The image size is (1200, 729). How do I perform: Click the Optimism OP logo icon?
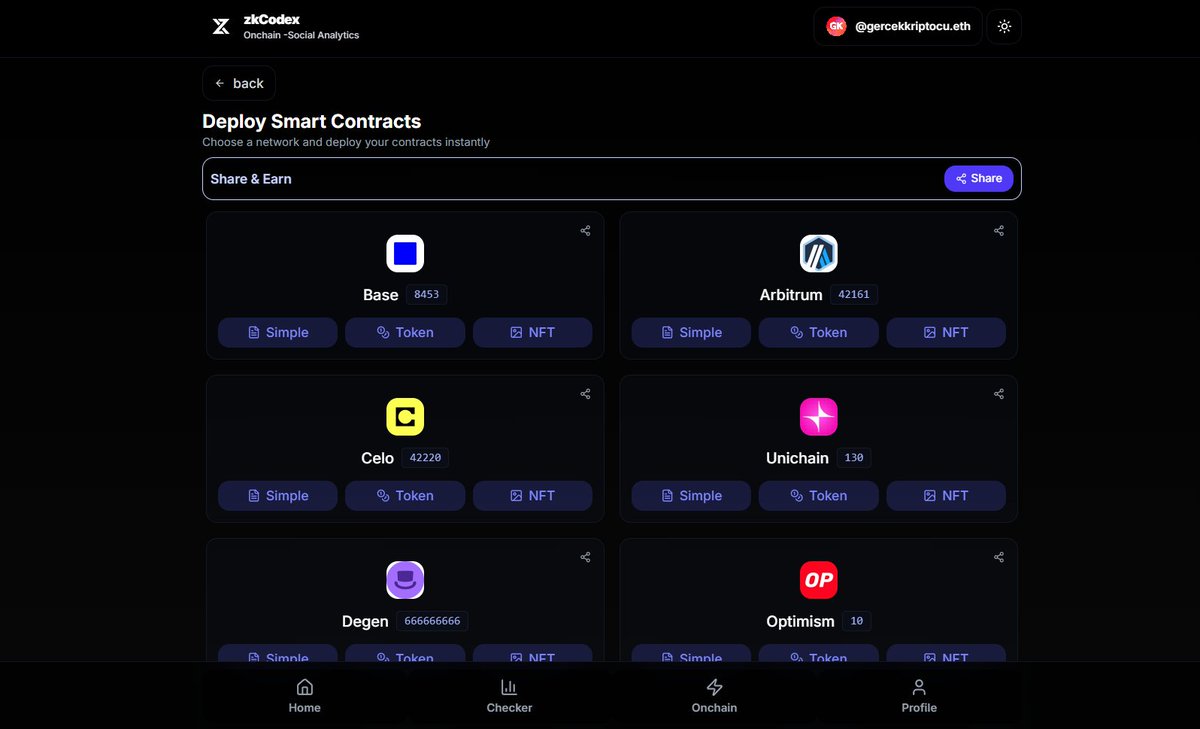click(818, 580)
